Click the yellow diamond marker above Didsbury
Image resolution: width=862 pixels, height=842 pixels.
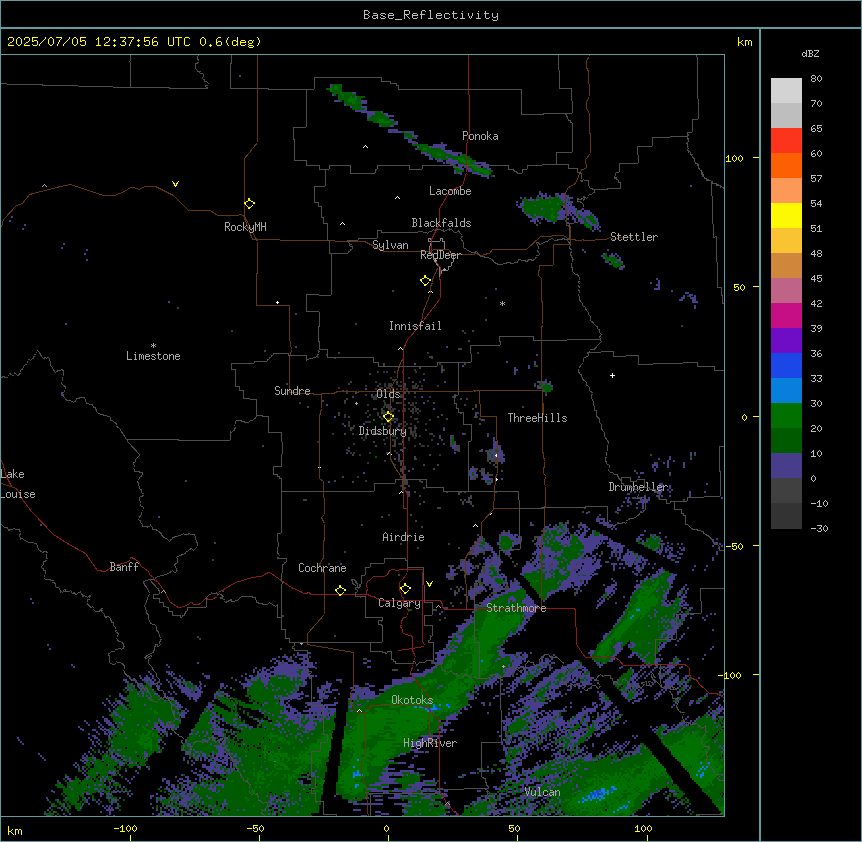(x=388, y=417)
